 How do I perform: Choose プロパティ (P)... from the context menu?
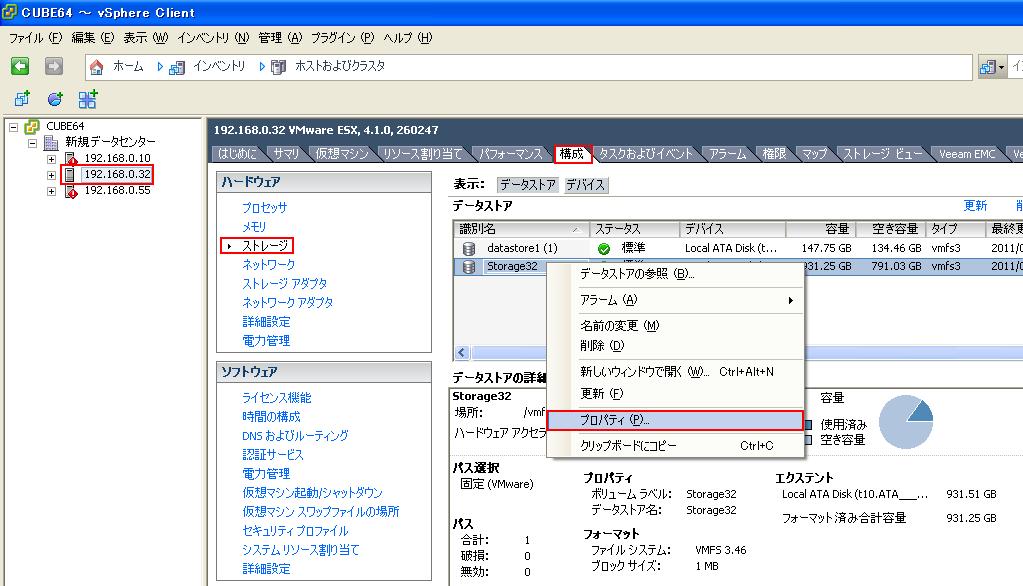click(675, 420)
